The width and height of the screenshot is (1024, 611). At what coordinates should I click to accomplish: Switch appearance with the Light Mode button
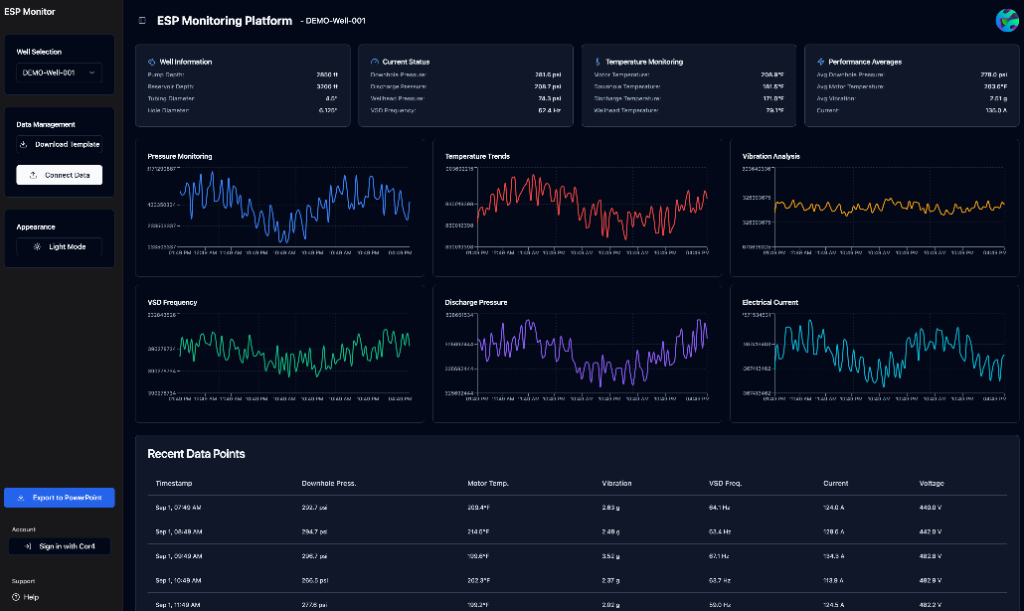tap(59, 247)
